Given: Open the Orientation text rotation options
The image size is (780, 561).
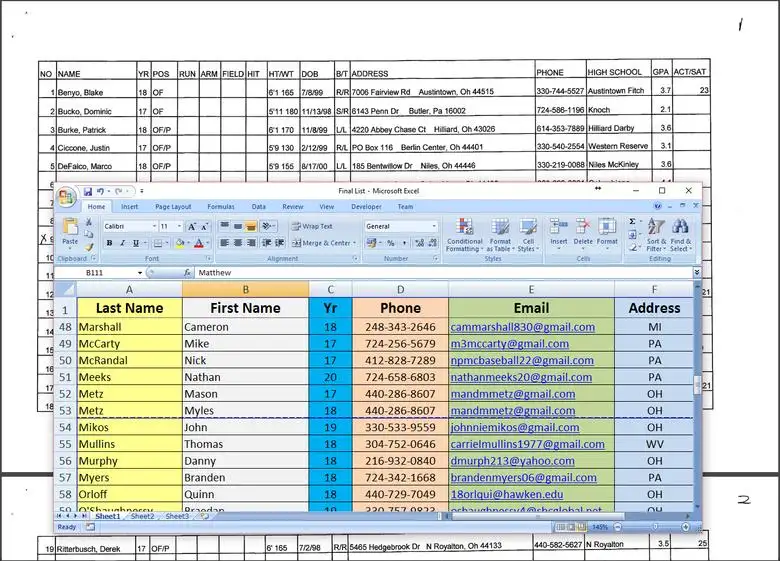Looking at the screenshot, I should [268, 226].
